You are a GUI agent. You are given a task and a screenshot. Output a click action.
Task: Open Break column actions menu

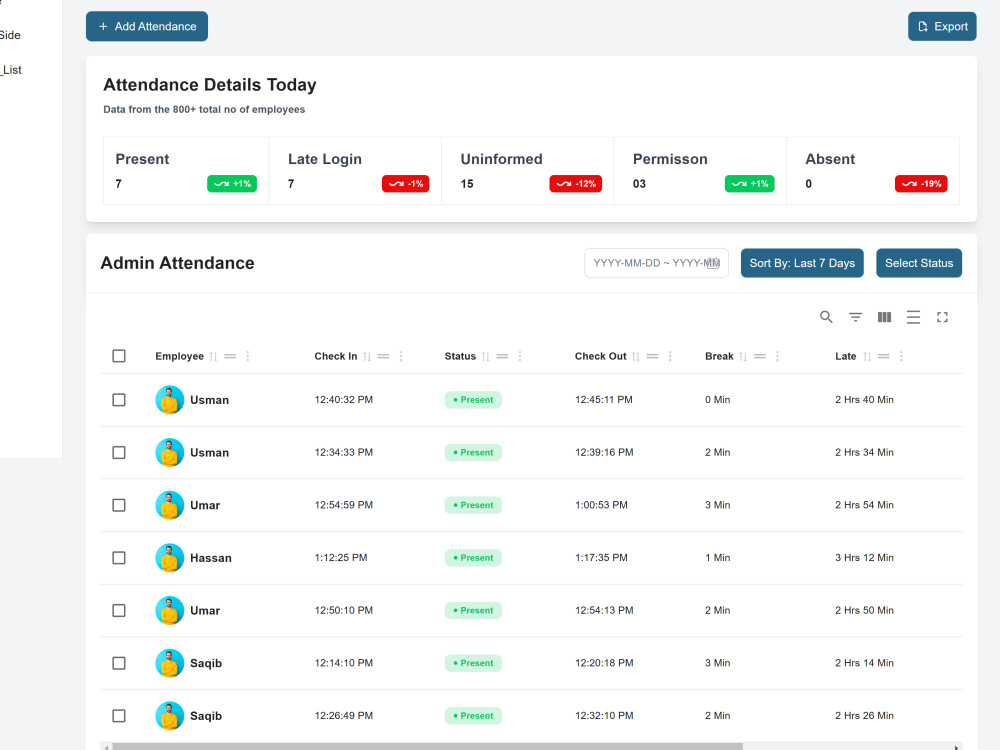click(x=777, y=357)
